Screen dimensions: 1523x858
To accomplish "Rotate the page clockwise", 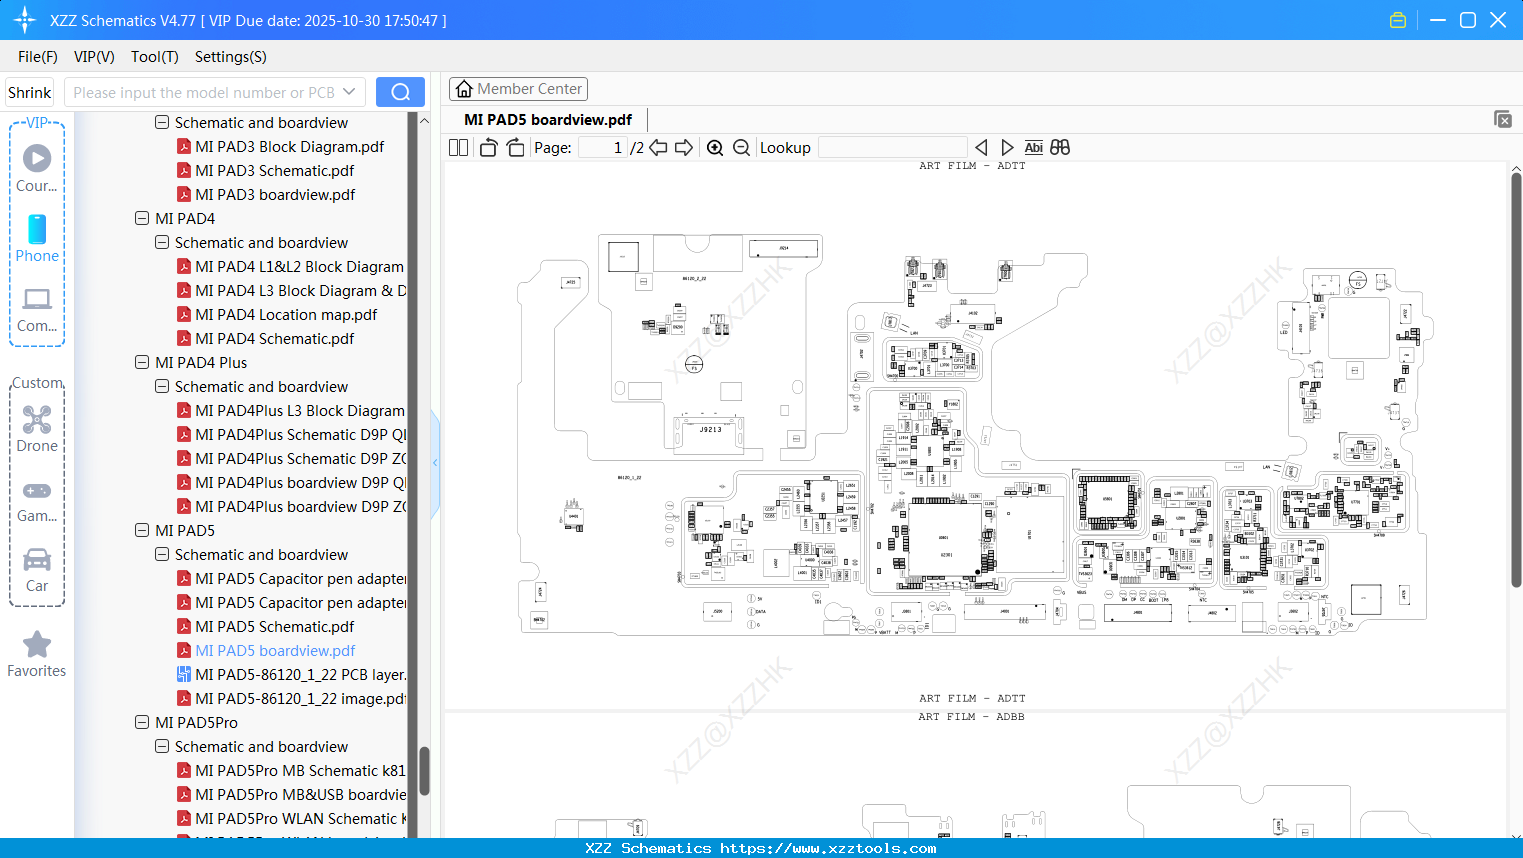I will [514, 147].
